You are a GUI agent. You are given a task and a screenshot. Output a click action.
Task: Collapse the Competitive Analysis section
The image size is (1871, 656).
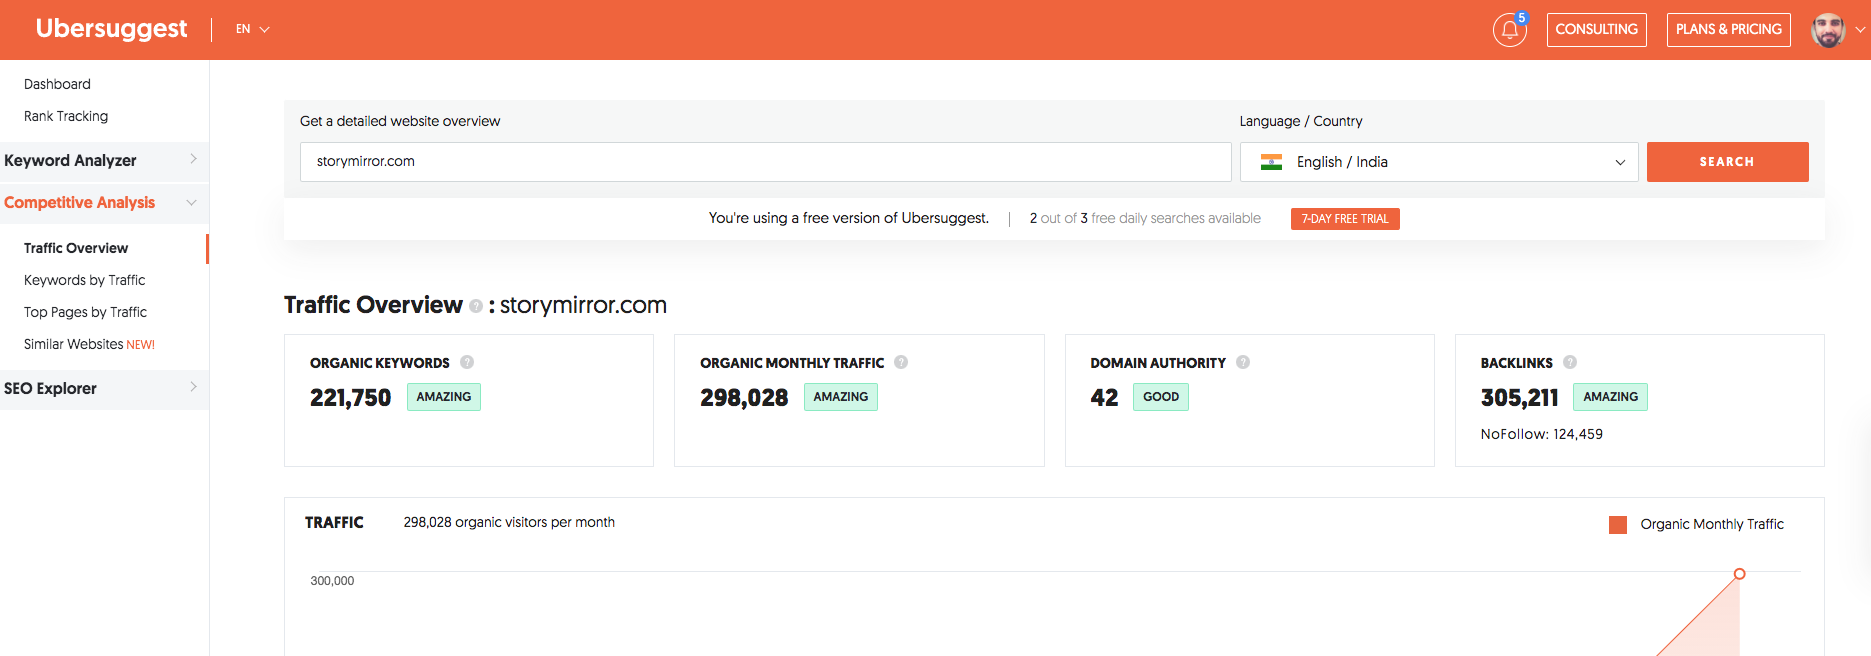104,202
